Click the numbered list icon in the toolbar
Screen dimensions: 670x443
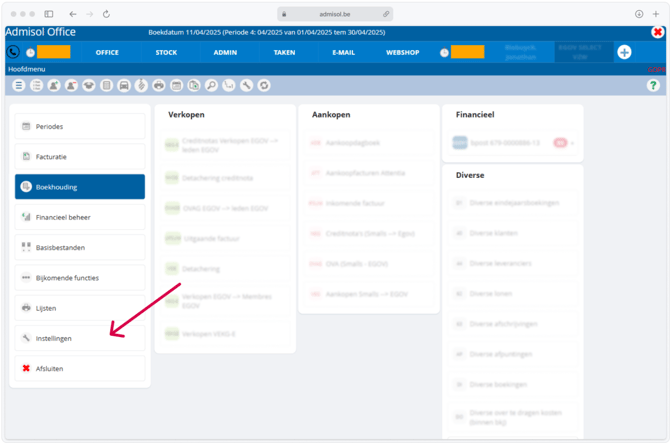point(36,85)
